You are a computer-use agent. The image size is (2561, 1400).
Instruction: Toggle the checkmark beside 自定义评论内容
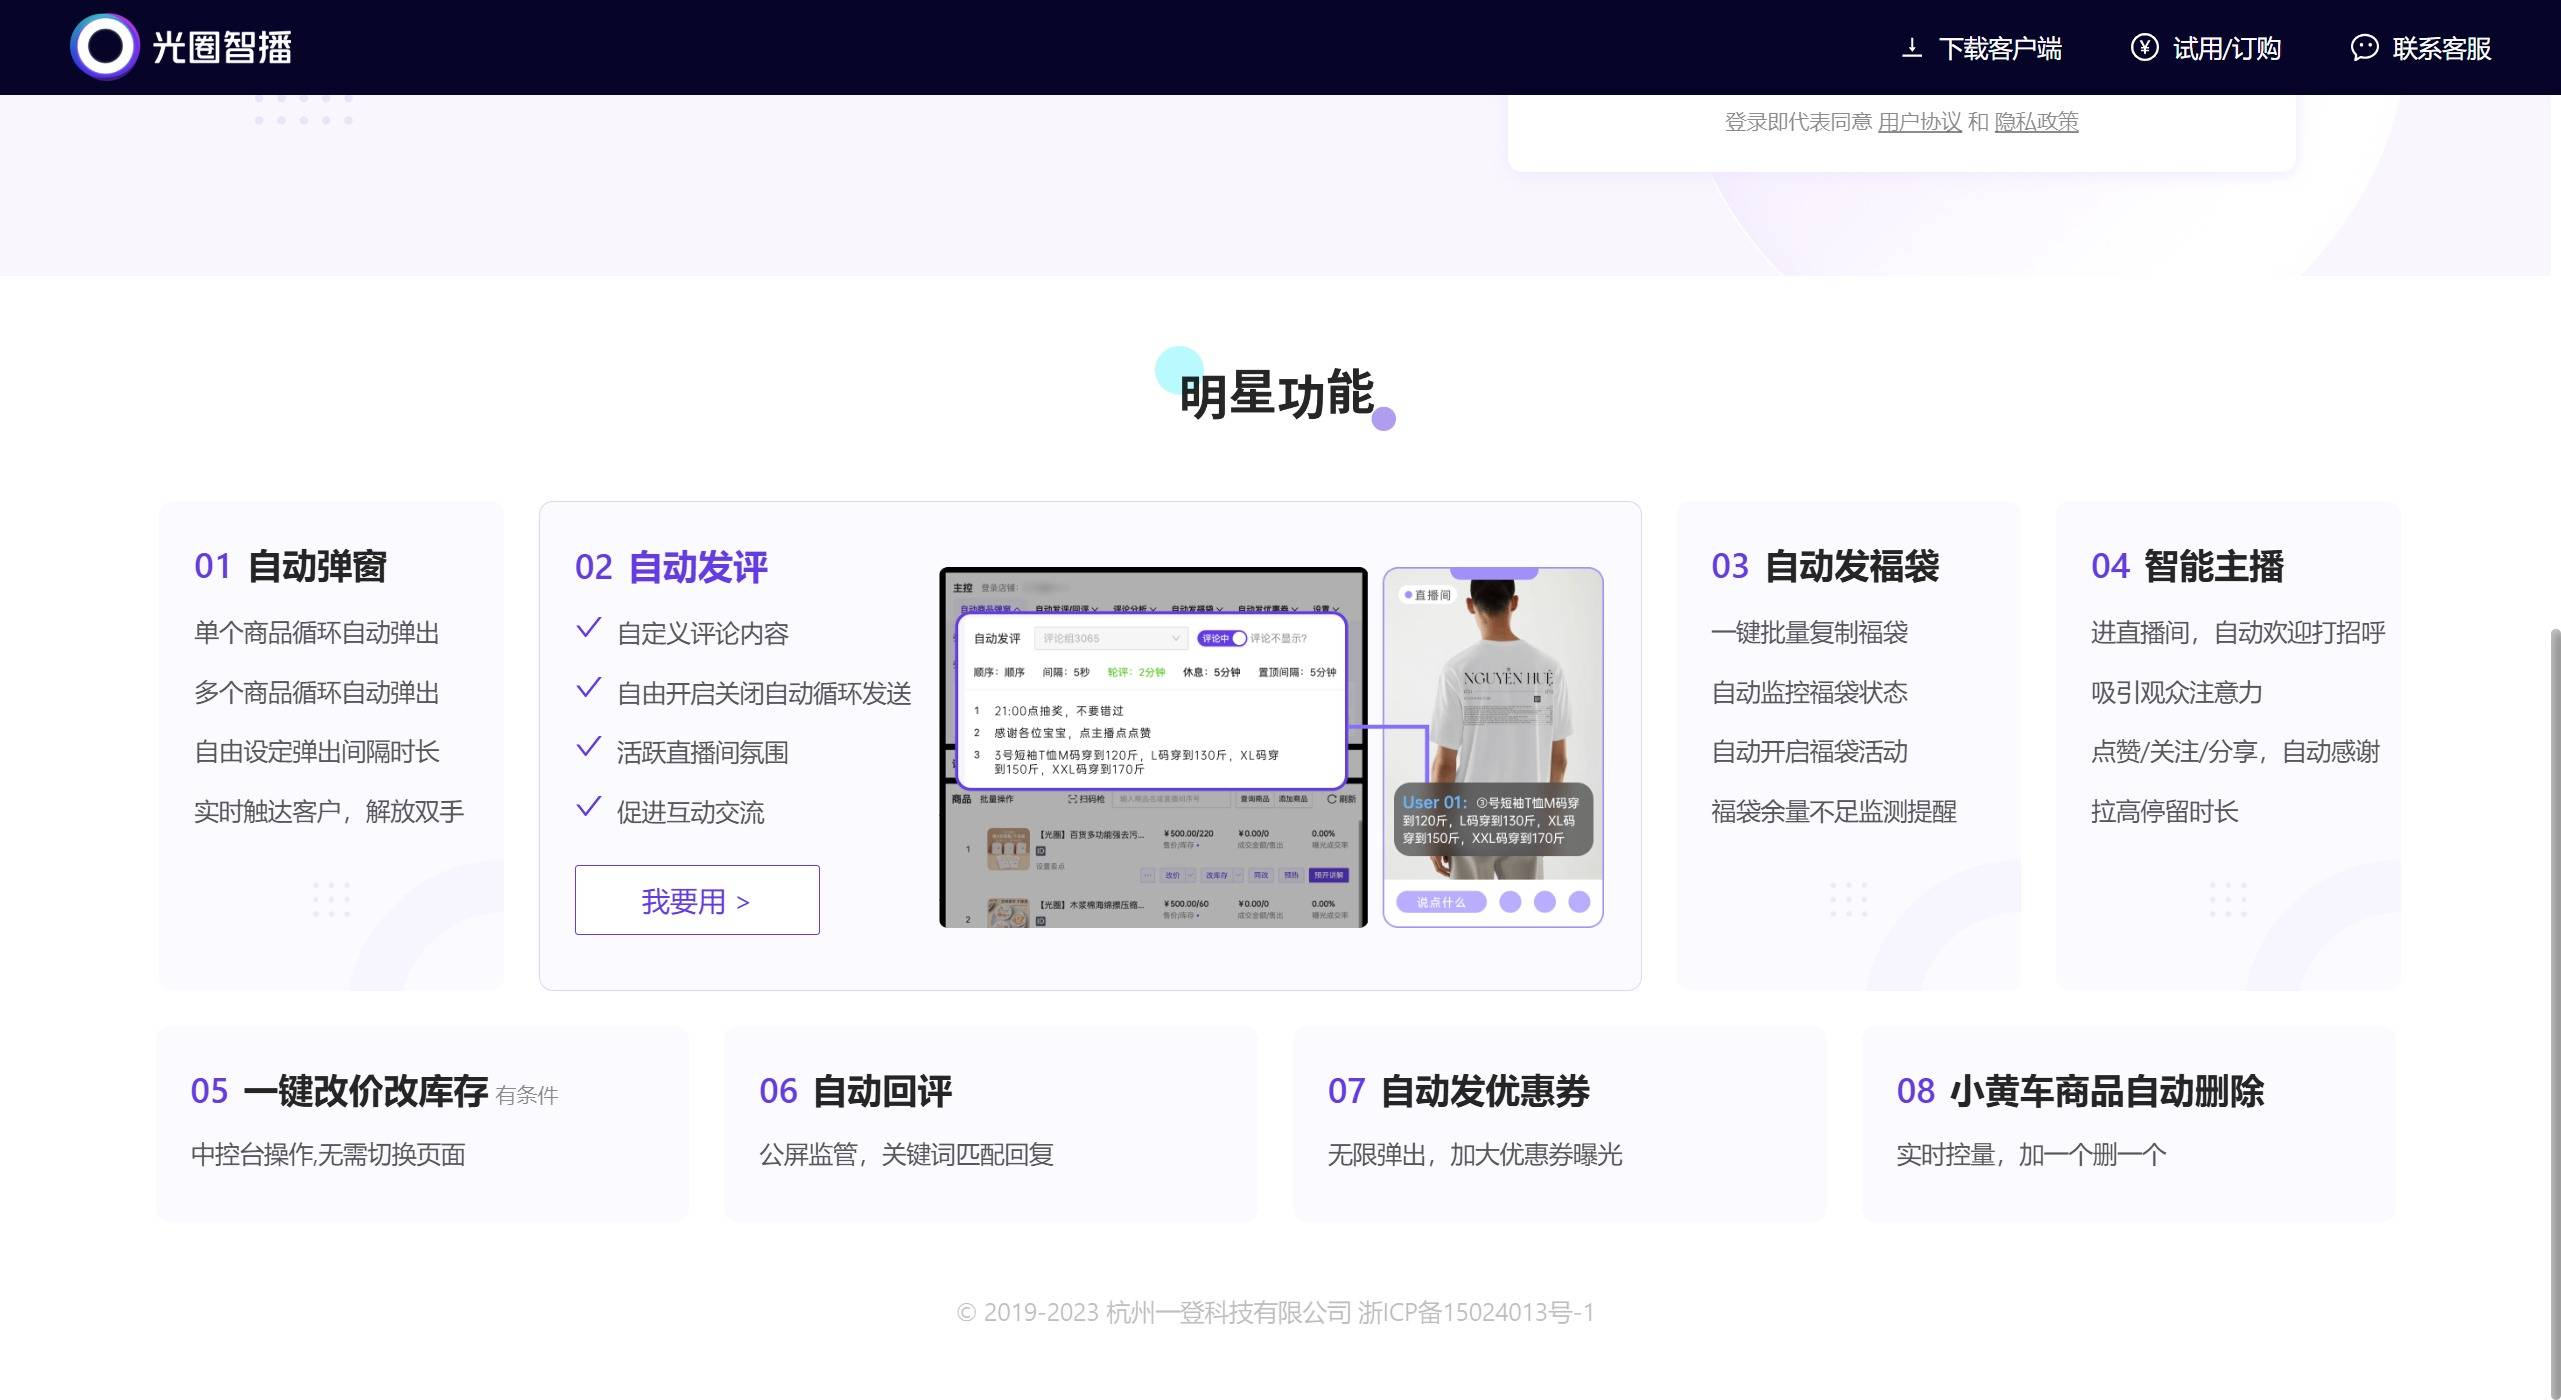pyautogui.click(x=586, y=626)
